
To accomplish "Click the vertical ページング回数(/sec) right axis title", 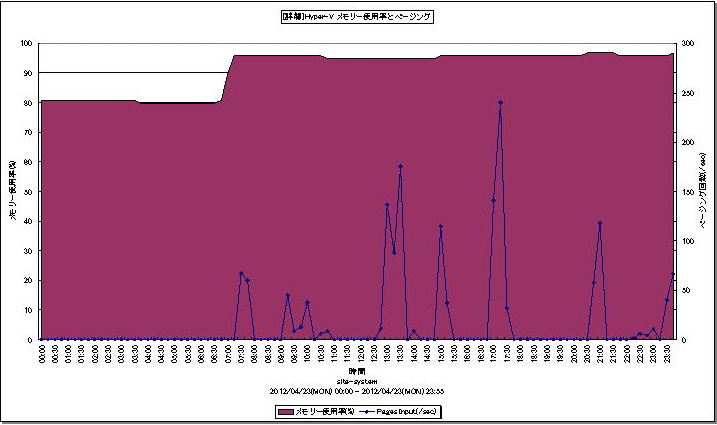I will coord(703,190).
